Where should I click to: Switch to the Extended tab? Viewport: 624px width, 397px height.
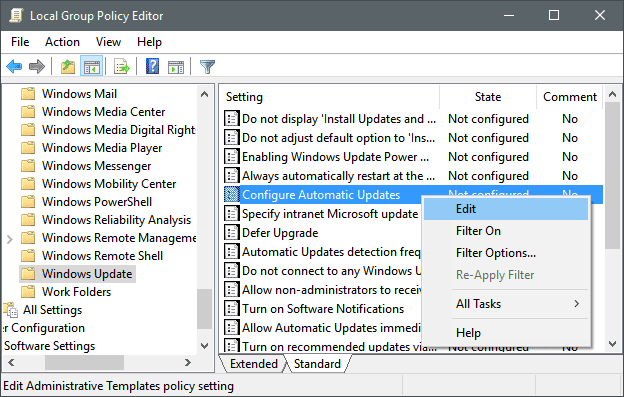point(254,364)
